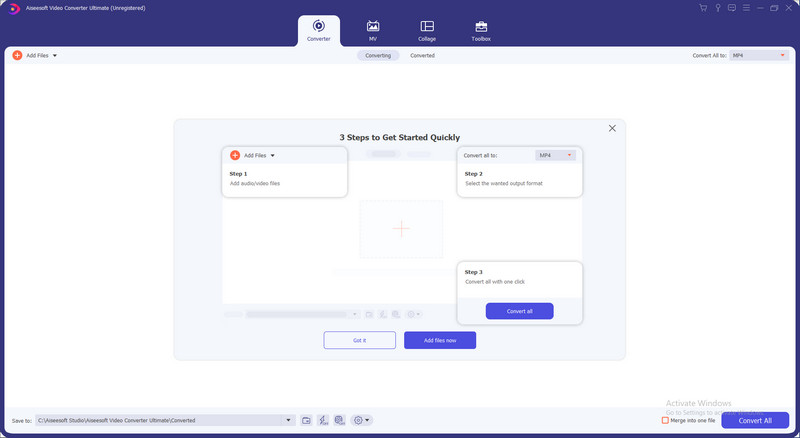This screenshot has width=800, height=438.
Task: Click the shopping cart purchase icon
Action: point(703,8)
